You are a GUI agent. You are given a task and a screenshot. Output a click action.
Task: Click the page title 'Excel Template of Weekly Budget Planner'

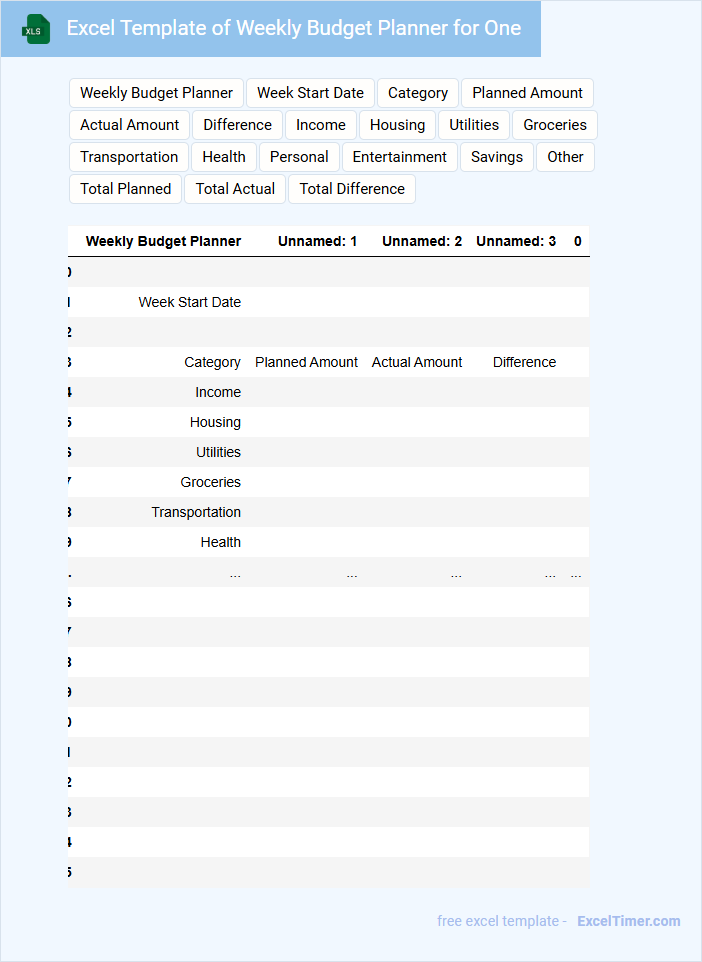[x=294, y=28]
